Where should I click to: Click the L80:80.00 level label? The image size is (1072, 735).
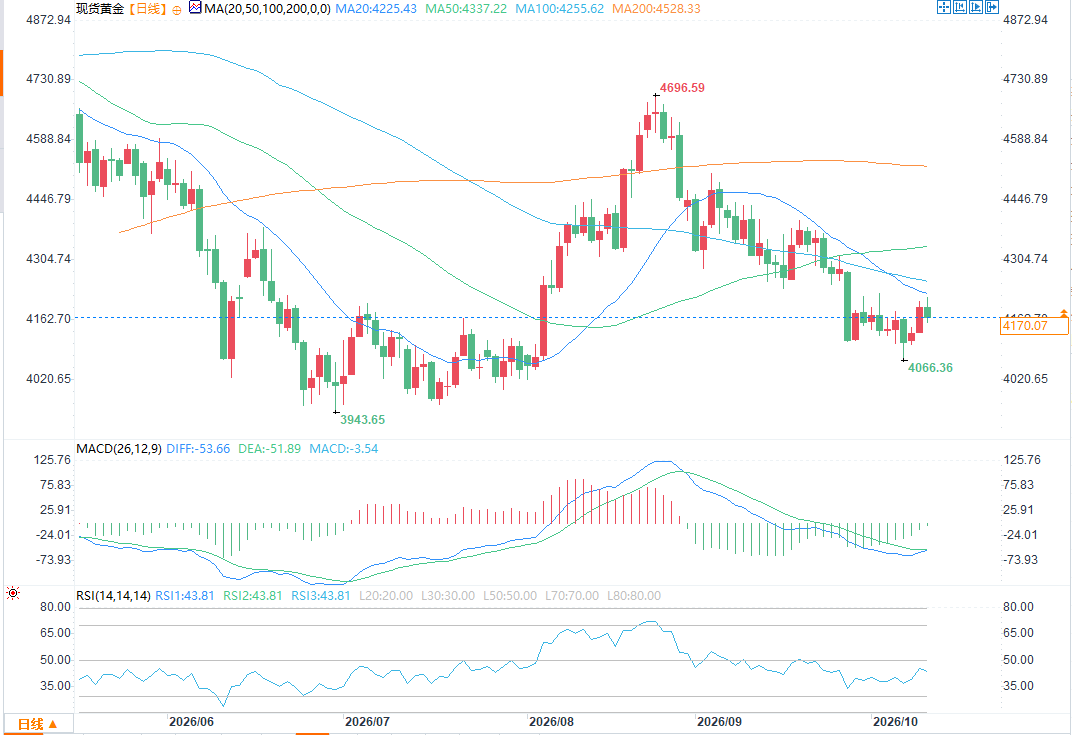[x=634, y=596]
